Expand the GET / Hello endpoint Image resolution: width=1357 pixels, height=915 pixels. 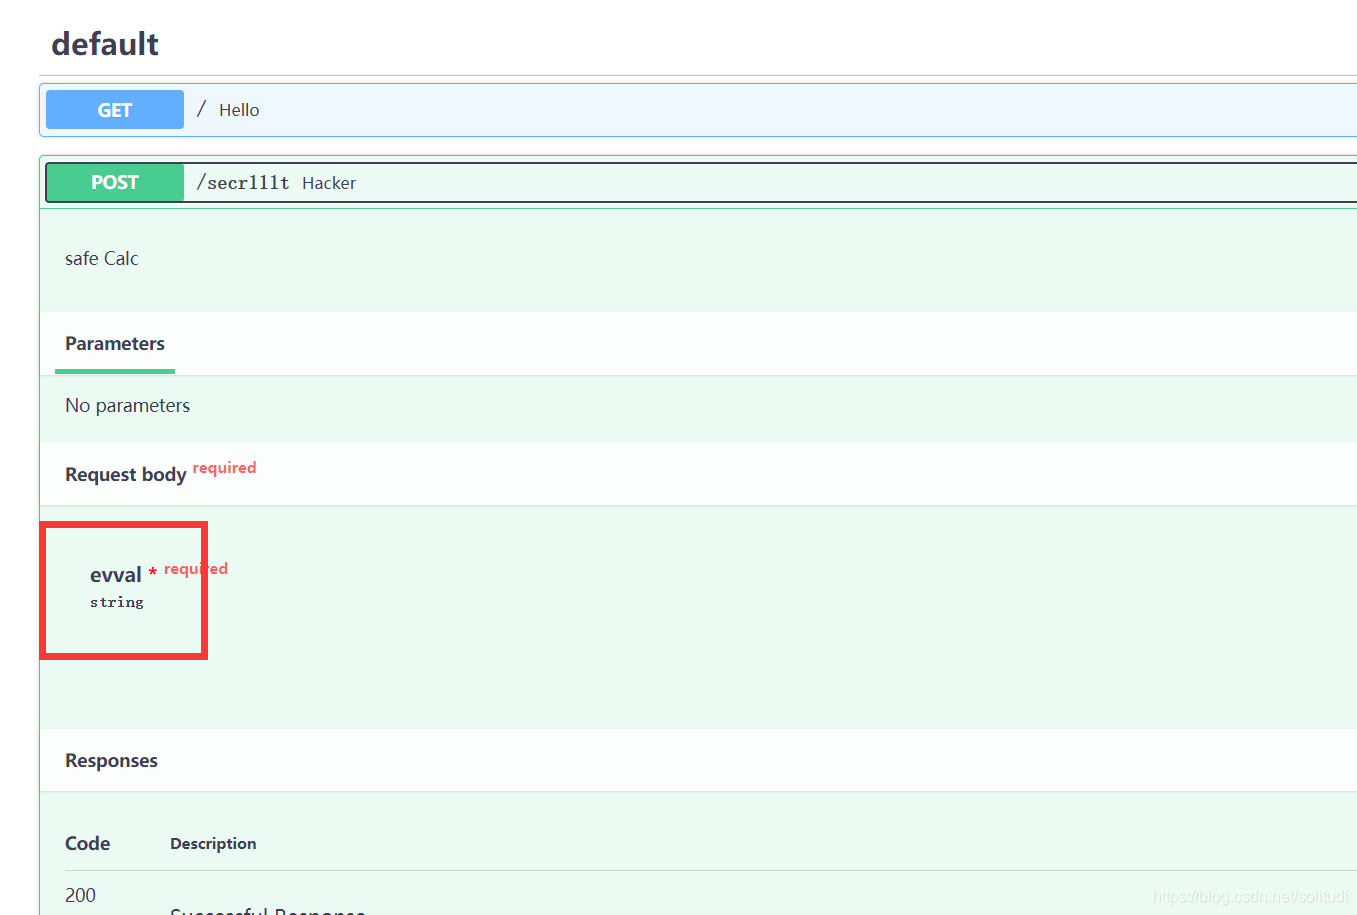(698, 110)
